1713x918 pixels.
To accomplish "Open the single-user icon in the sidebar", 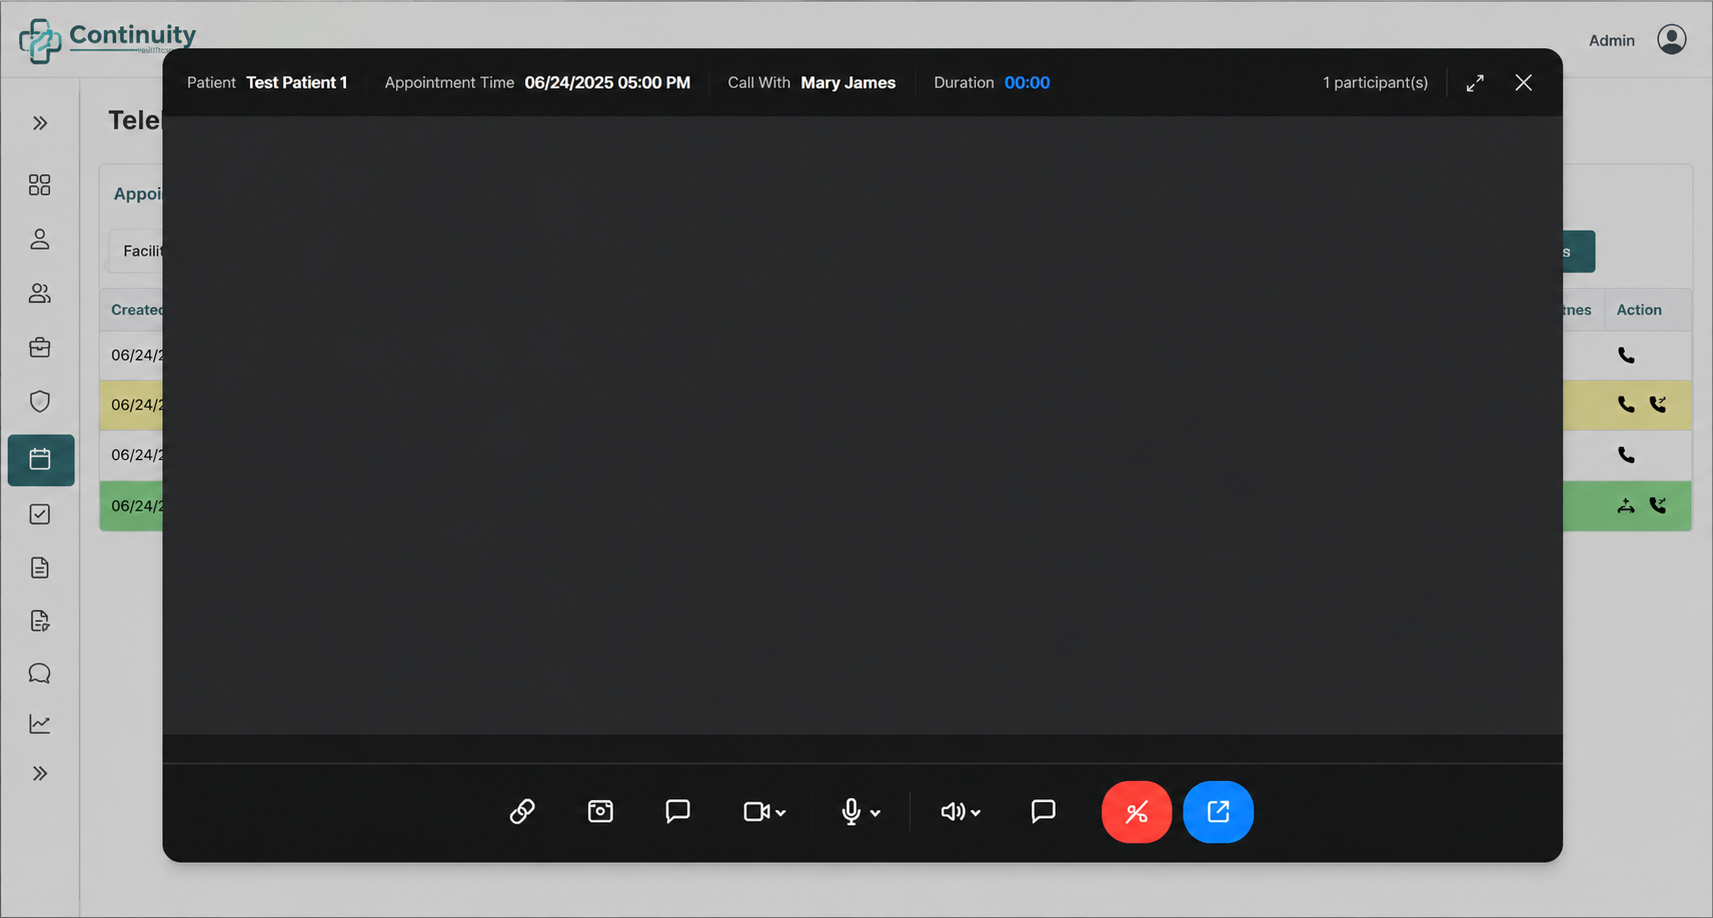I will click(x=40, y=239).
